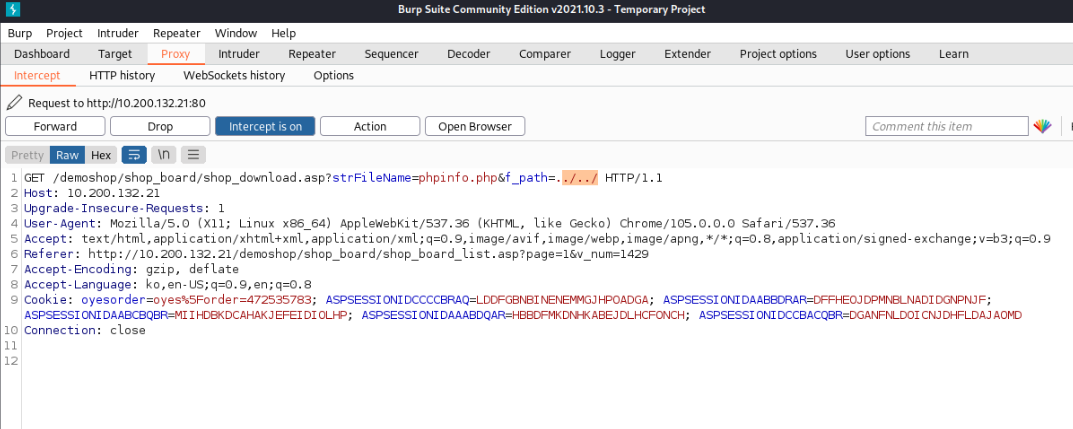1073x429 pixels.
Task: Switch to Pretty view
Action: 27,155
